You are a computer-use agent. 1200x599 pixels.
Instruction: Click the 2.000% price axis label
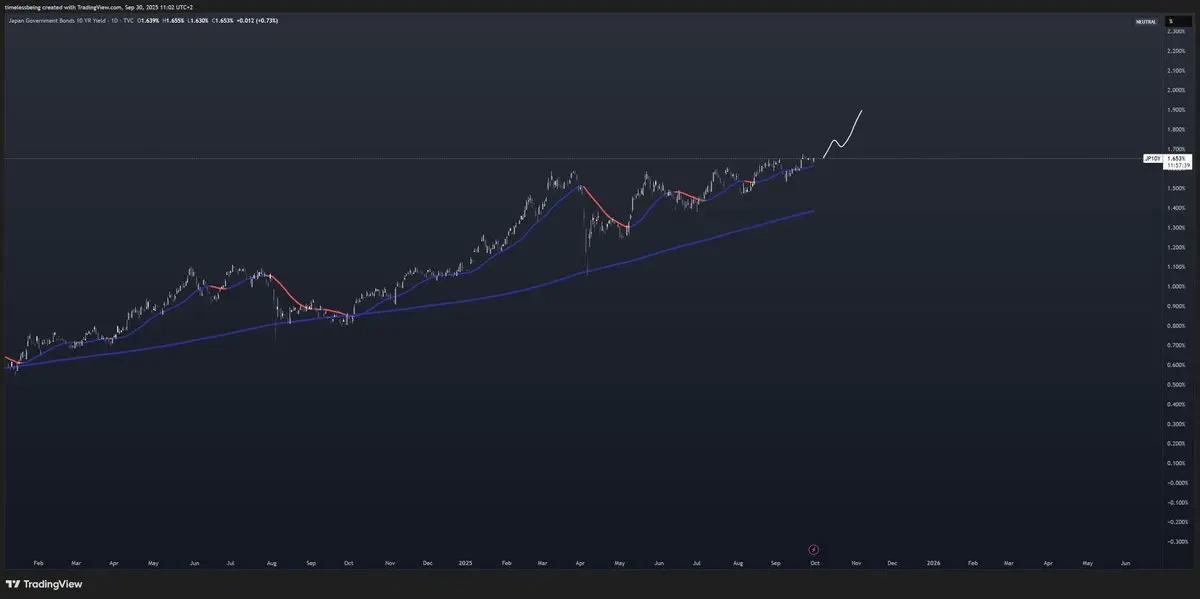1176,91
